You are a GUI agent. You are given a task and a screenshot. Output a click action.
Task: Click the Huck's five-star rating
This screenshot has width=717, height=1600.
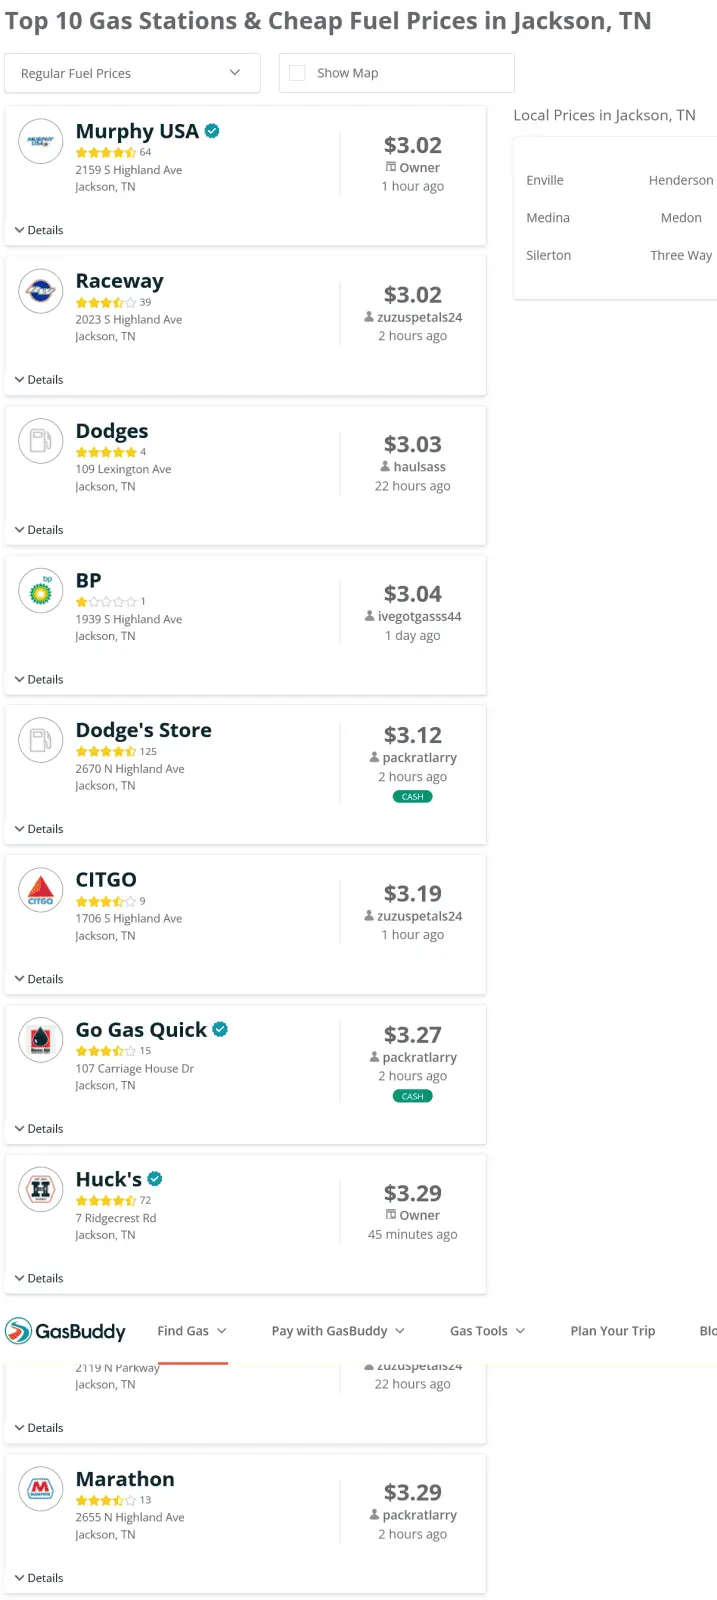click(106, 1201)
